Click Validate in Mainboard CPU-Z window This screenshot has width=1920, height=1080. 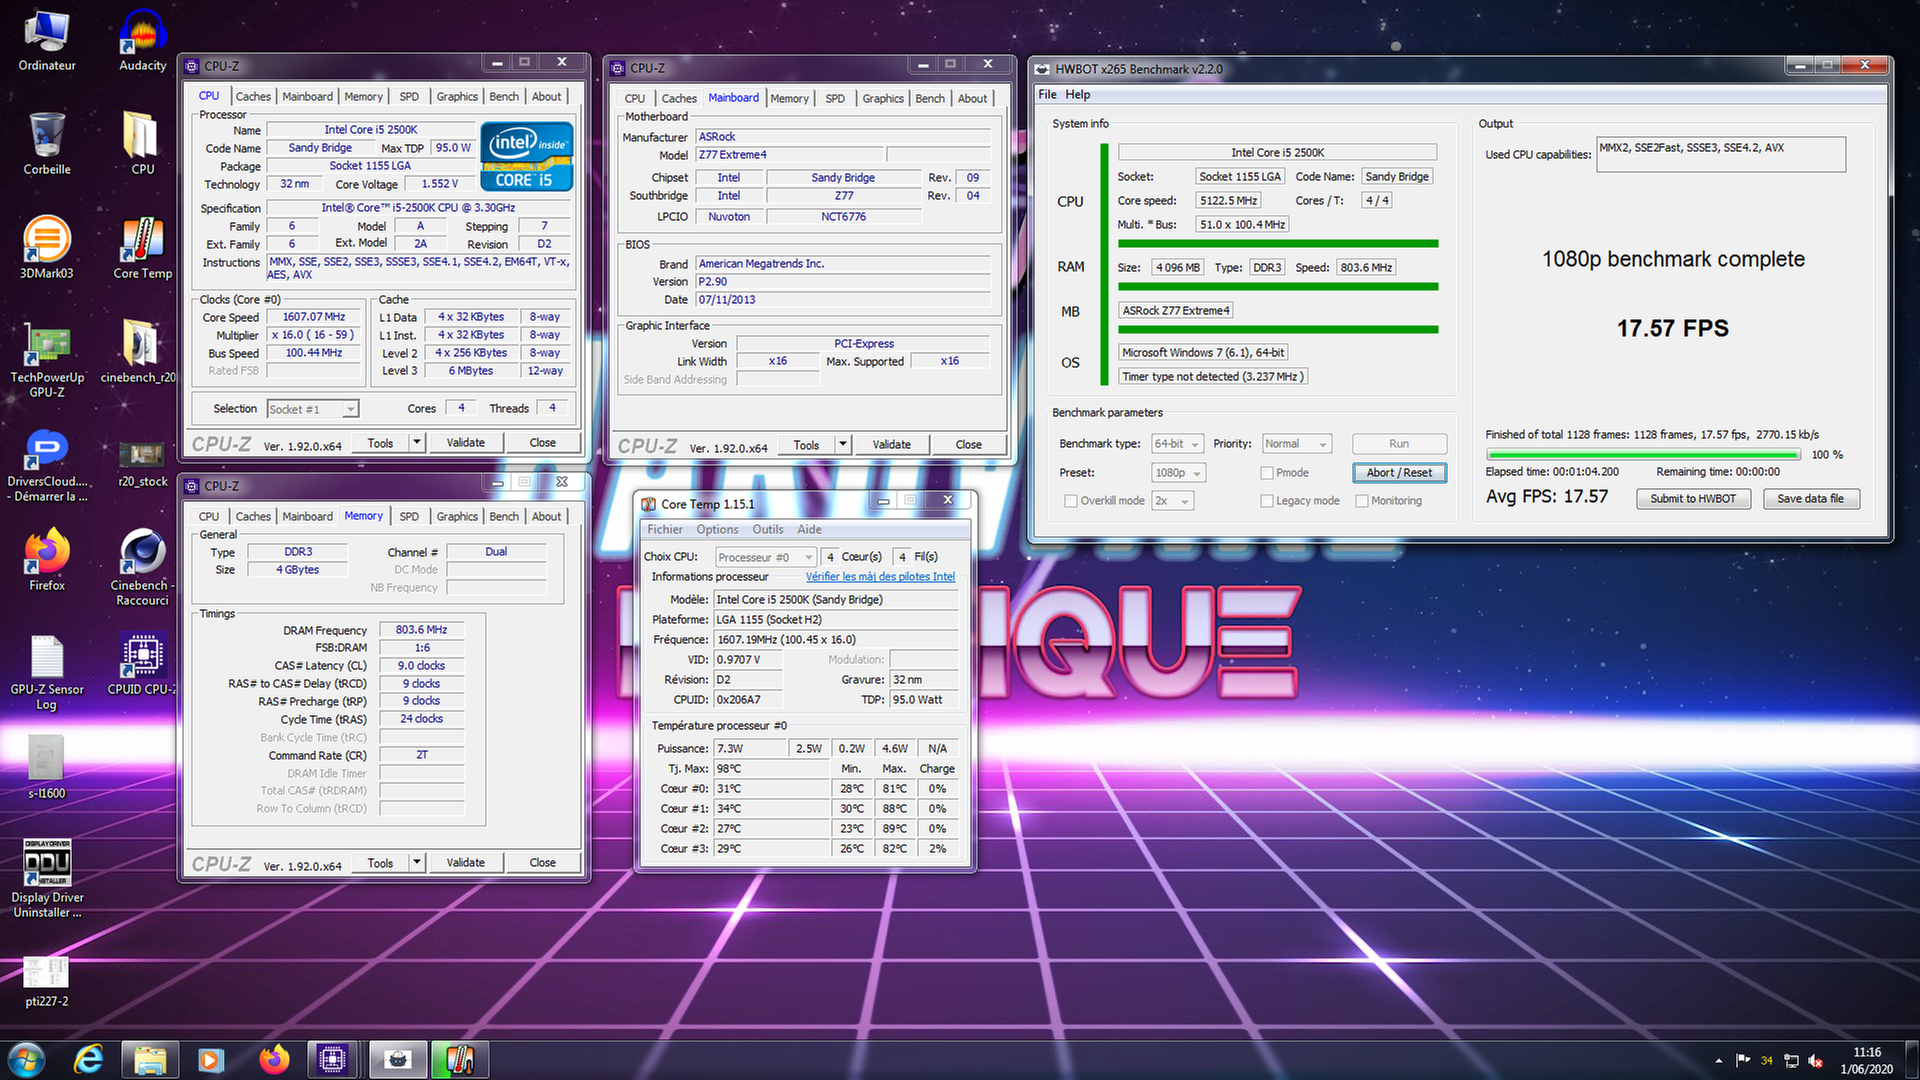click(x=891, y=445)
